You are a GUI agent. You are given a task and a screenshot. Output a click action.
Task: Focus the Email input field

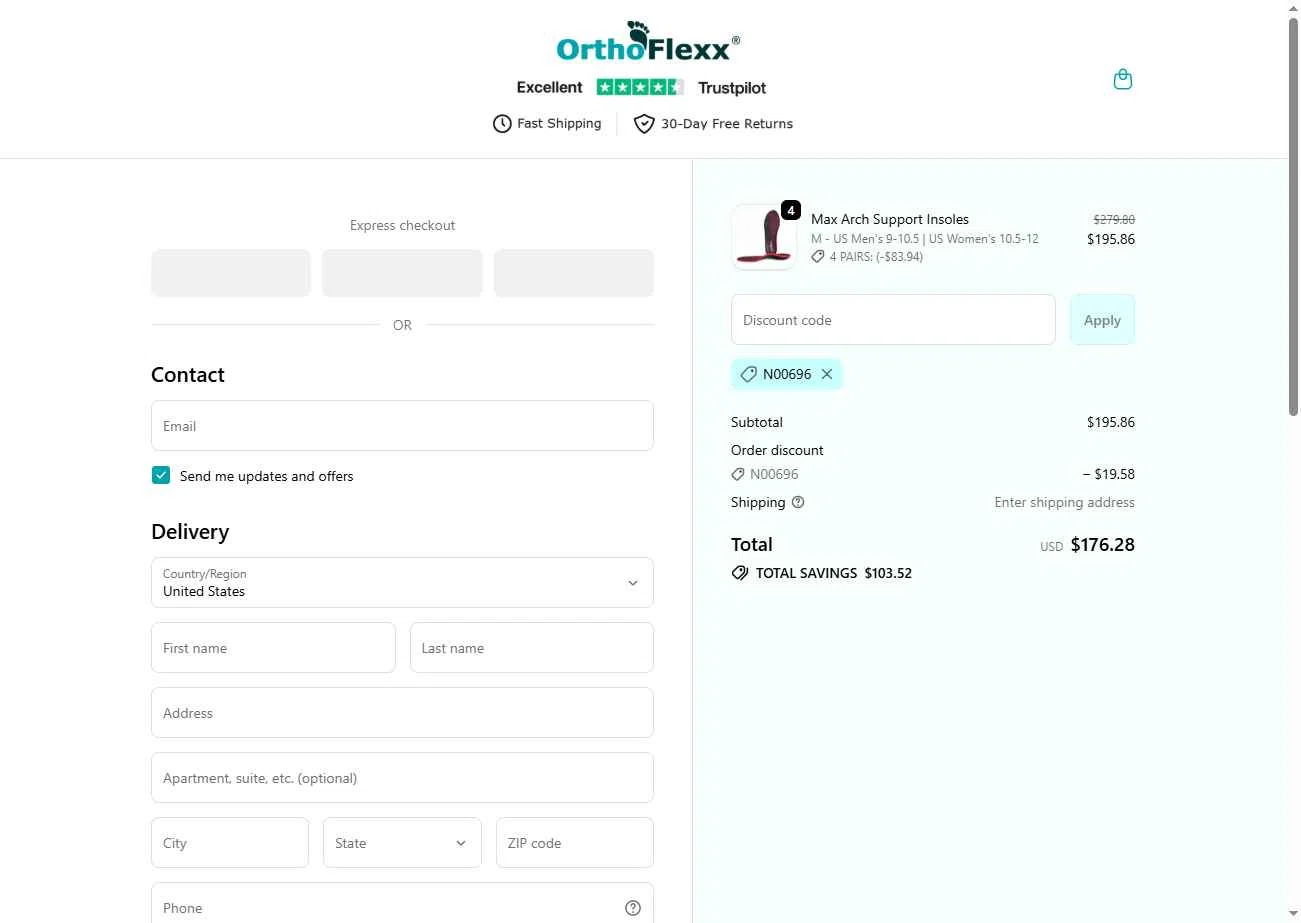point(402,426)
